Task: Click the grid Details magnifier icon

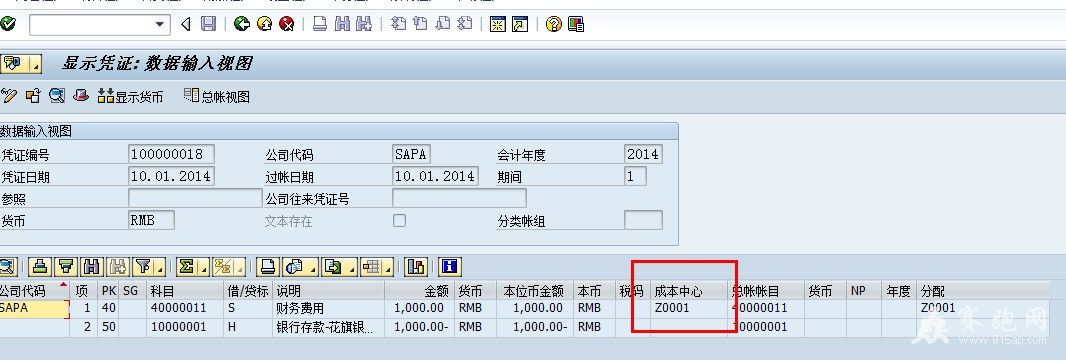Action: 8,266
